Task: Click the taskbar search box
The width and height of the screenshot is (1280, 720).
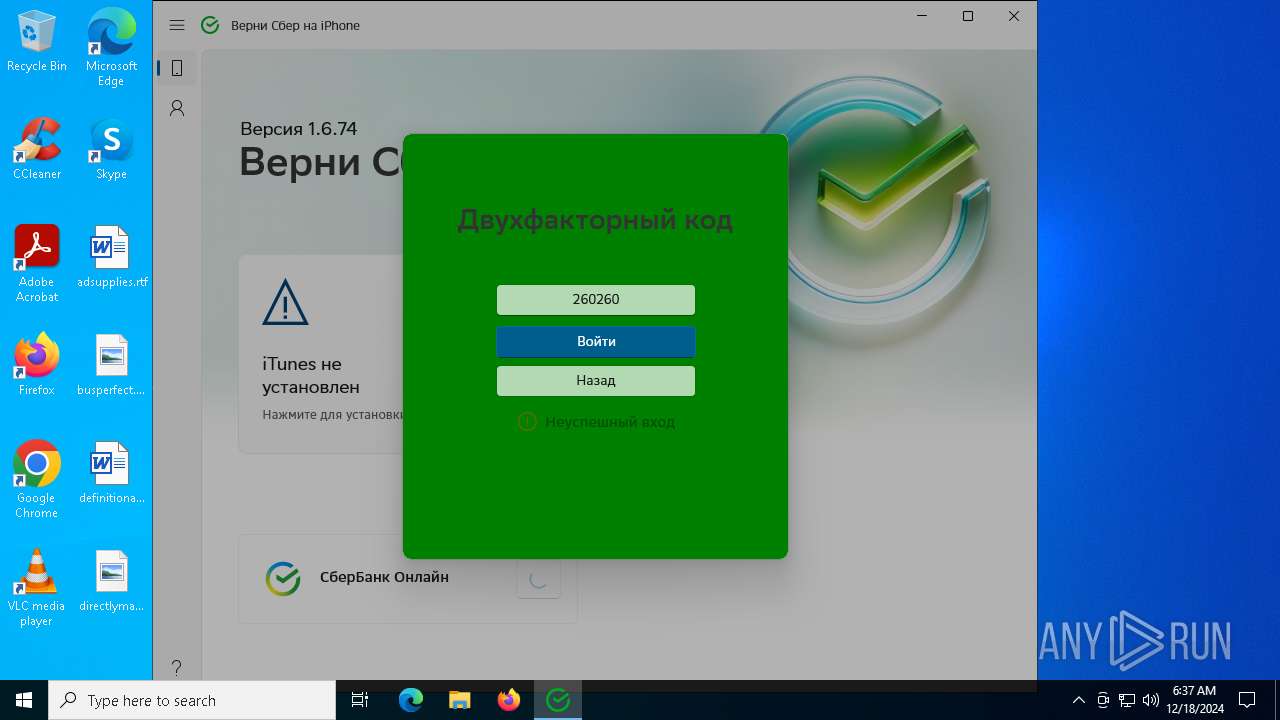Action: click(192, 700)
